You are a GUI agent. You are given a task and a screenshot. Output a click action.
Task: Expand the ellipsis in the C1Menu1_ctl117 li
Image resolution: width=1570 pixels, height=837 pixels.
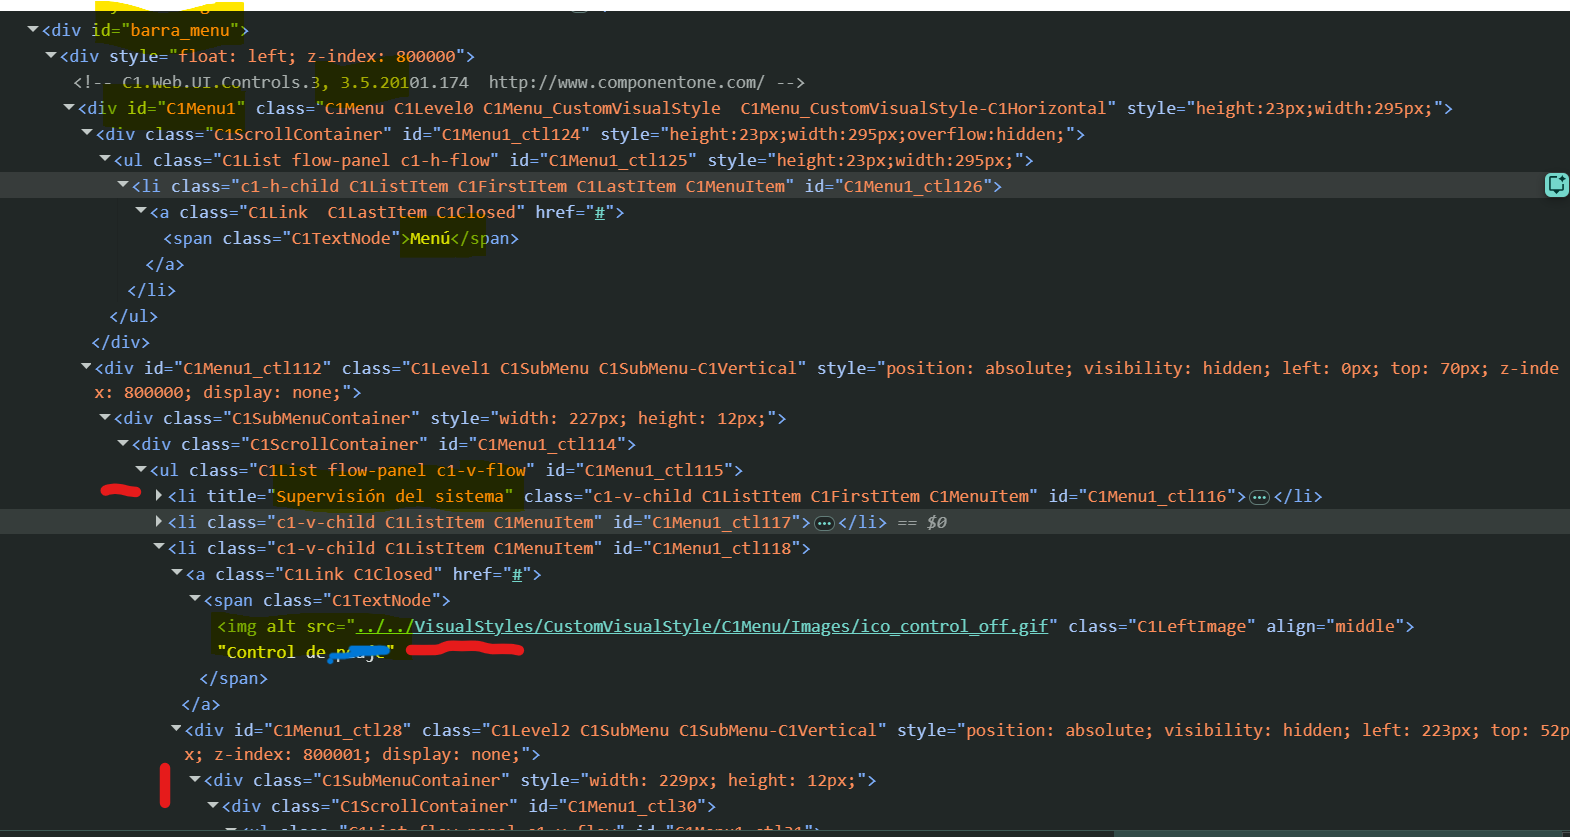[825, 523]
